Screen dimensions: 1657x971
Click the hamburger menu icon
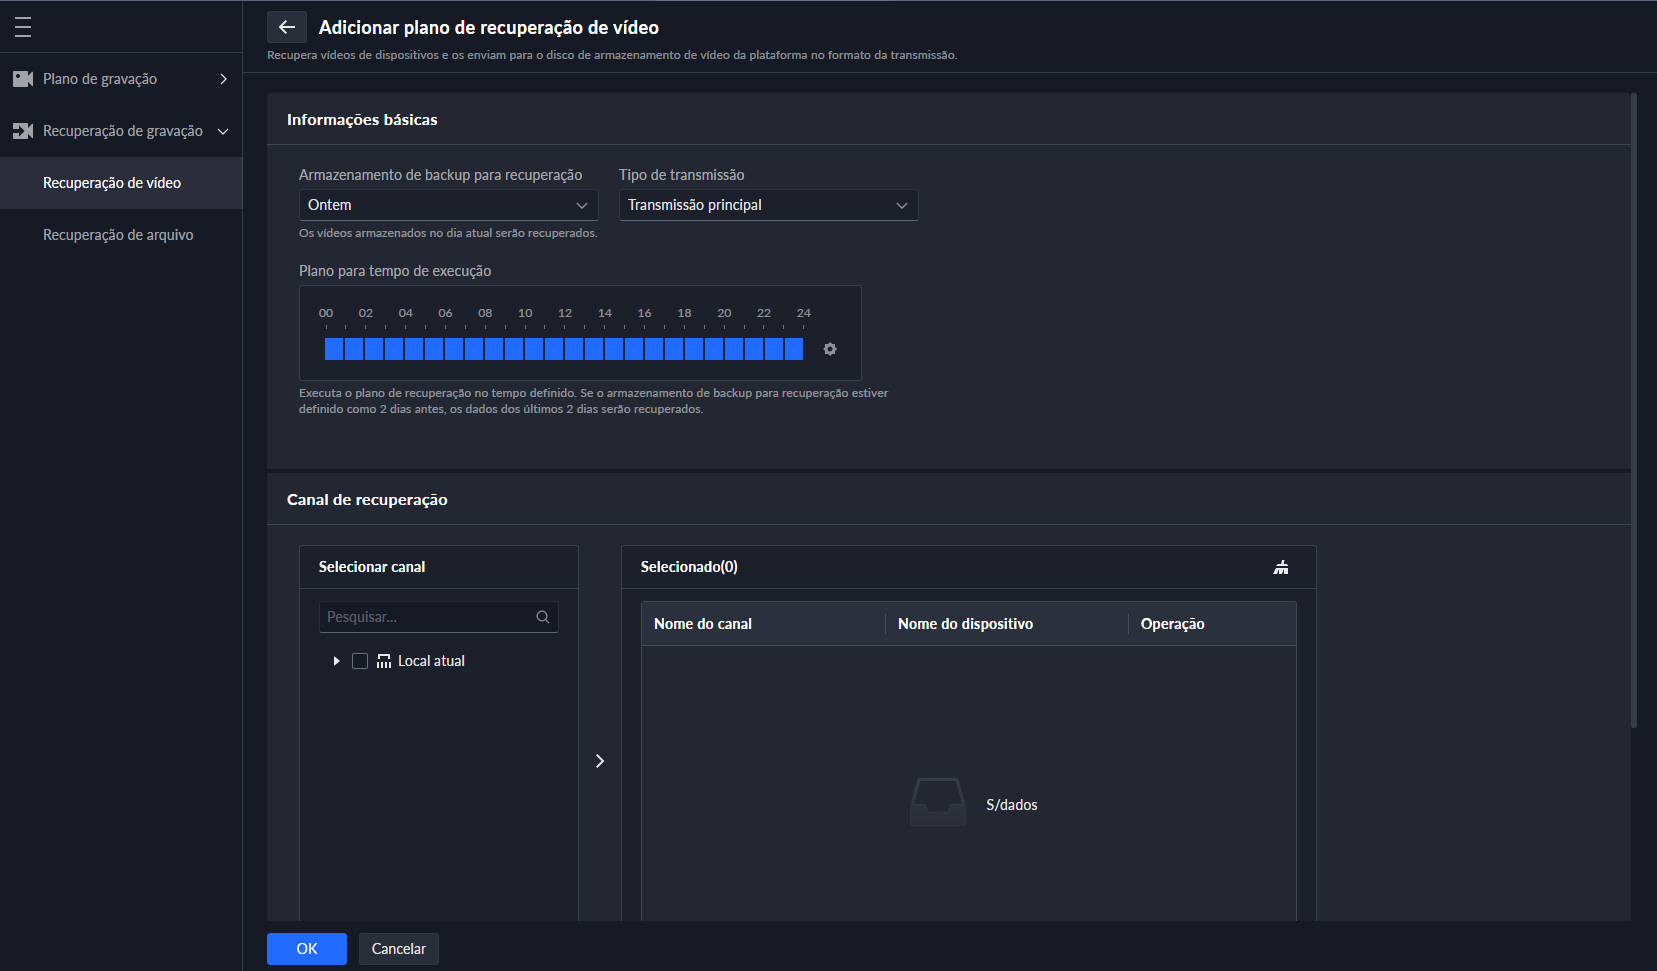(x=23, y=27)
